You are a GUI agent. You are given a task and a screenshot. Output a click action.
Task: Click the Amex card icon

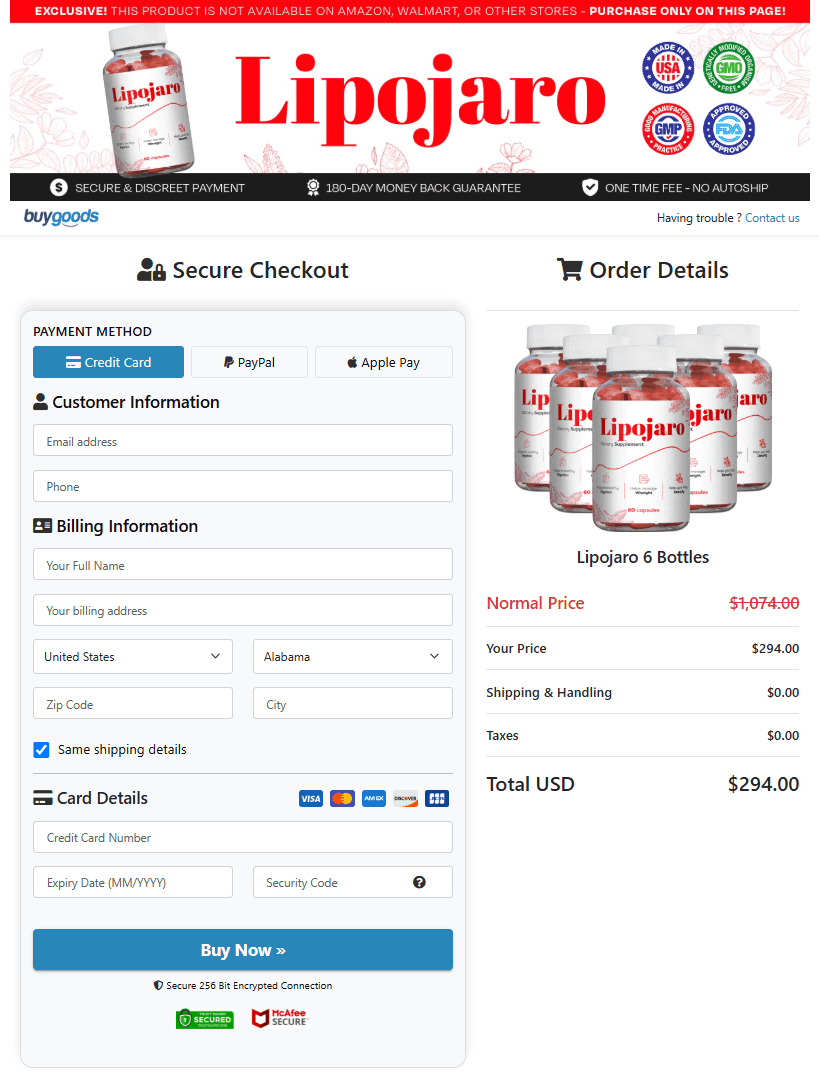pyautogui.click(x=374, y=798)
